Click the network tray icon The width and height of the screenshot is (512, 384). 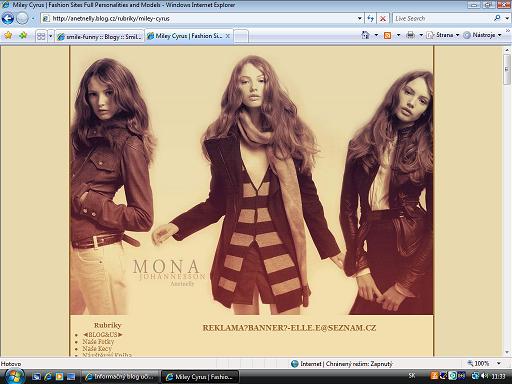(475, 376)
